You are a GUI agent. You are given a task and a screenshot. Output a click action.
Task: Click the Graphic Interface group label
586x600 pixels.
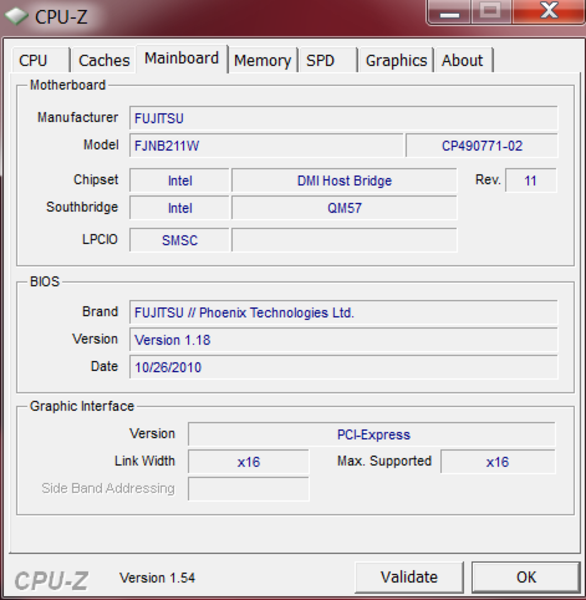coord(82,406)
